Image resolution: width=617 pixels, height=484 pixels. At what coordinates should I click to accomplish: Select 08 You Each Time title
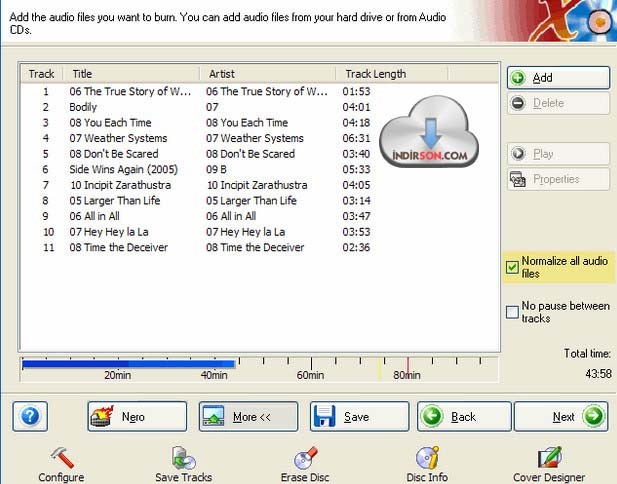110,123
